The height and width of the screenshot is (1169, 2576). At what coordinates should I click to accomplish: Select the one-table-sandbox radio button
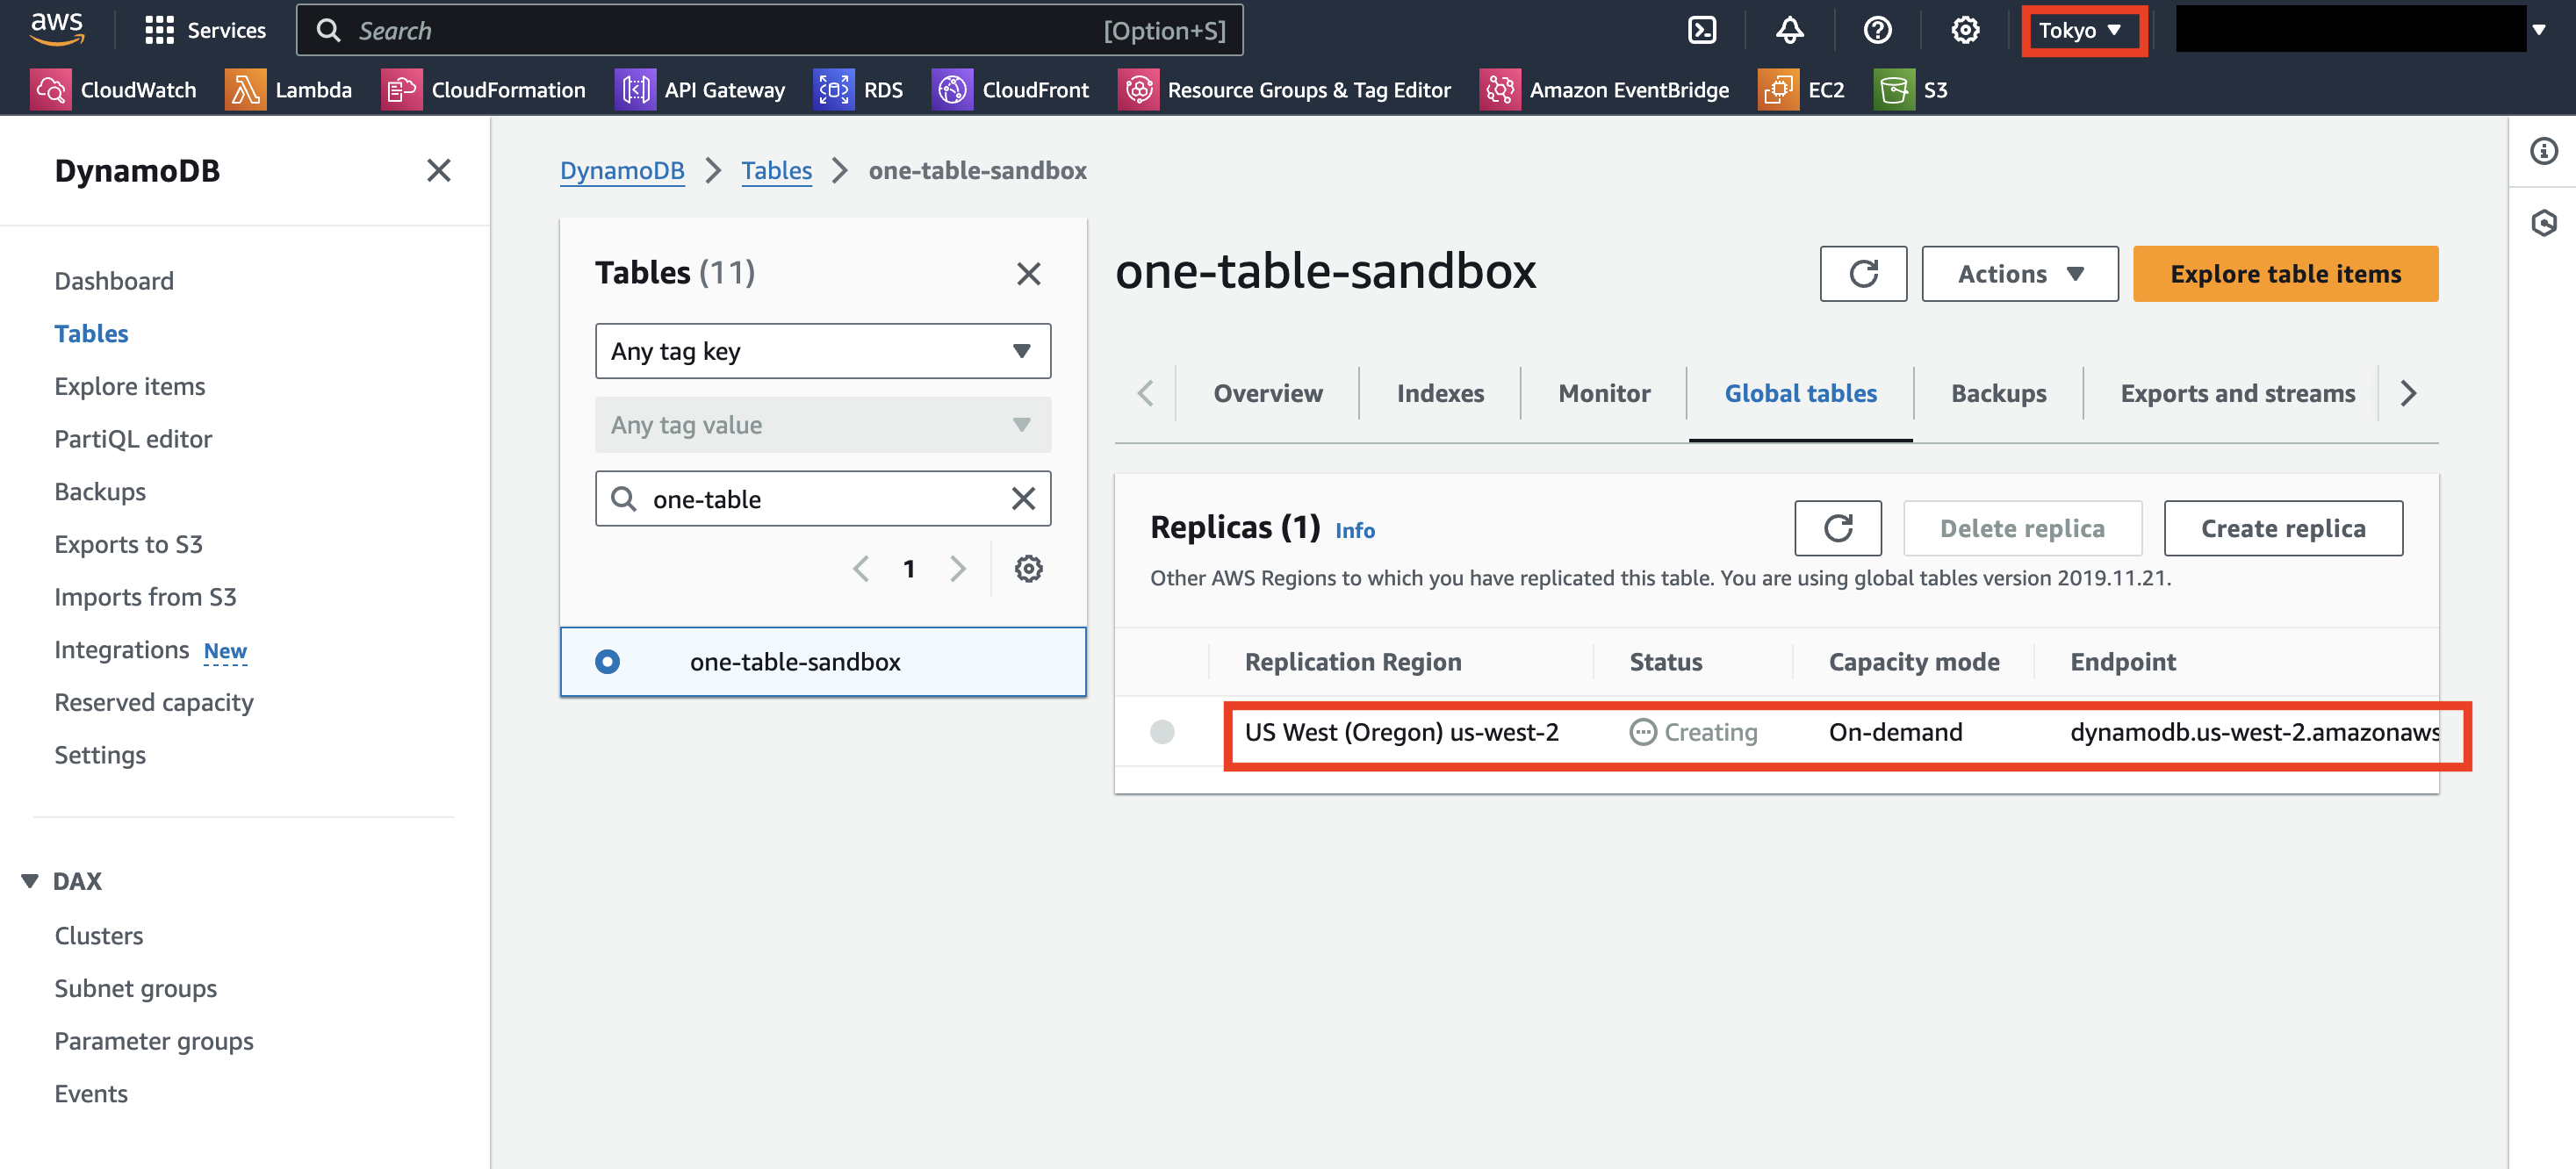point(607,661)
